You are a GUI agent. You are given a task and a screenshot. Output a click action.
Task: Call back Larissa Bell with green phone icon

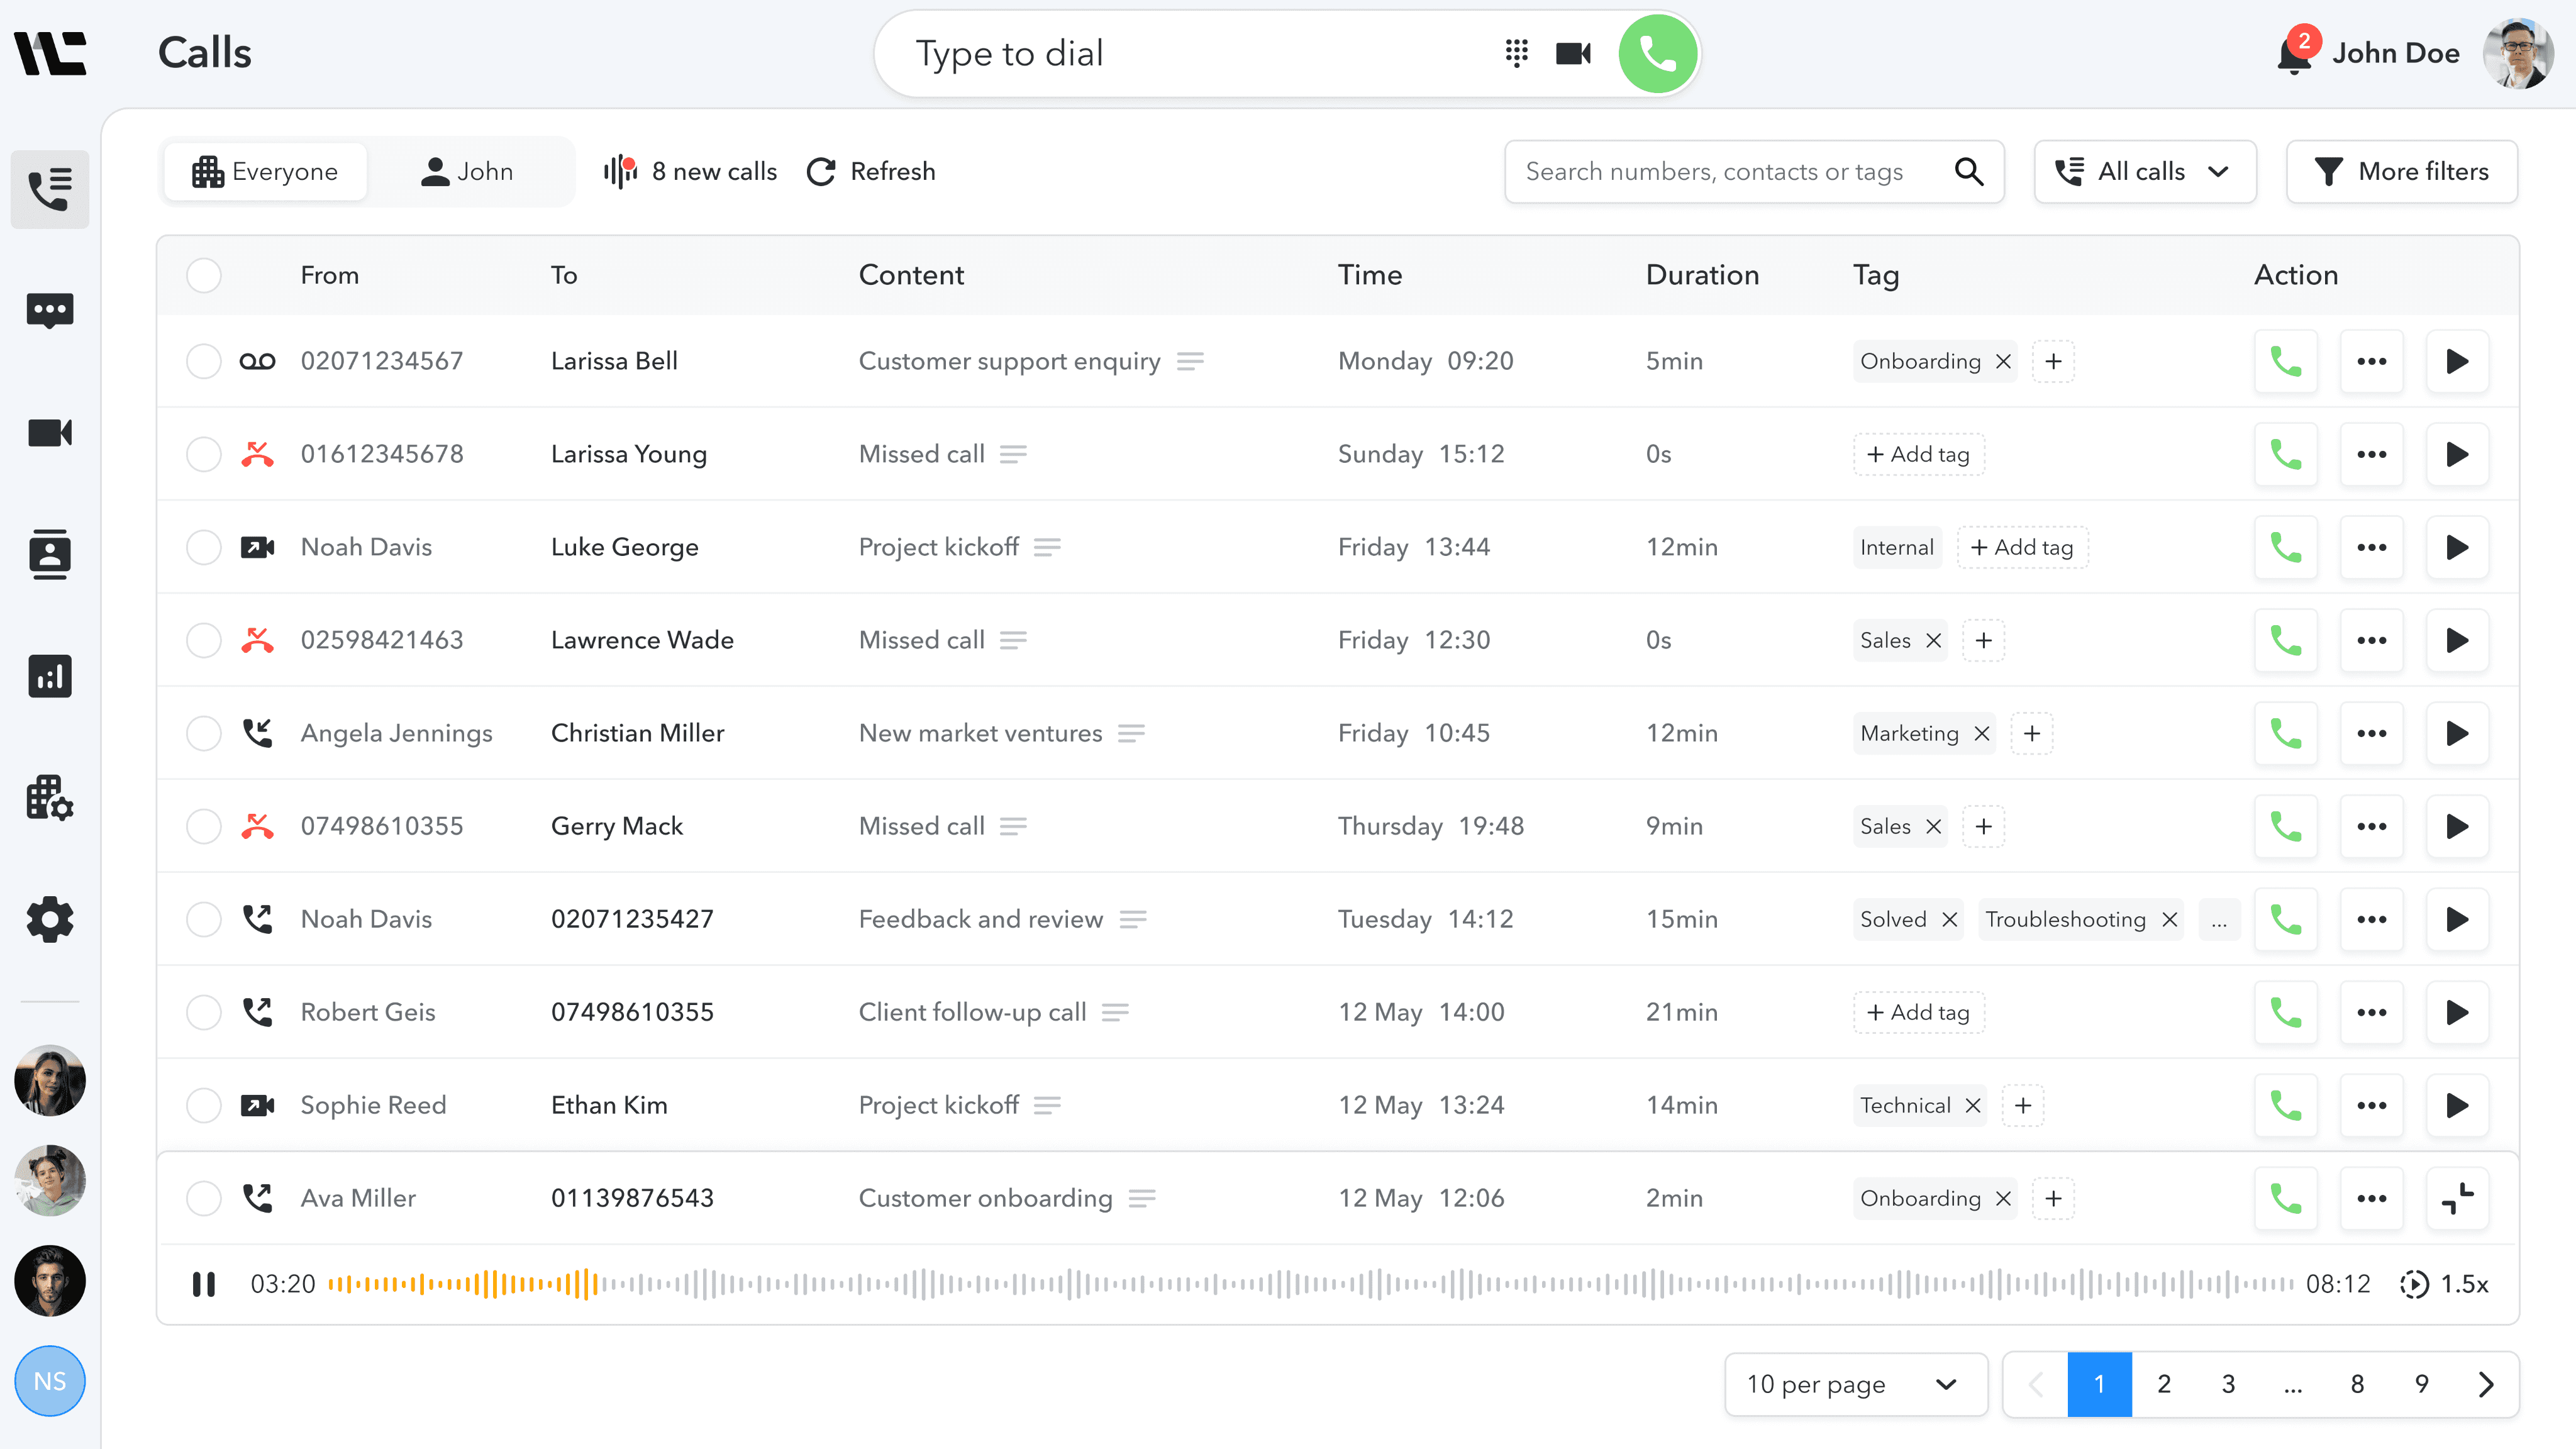tap(2285, 361)
